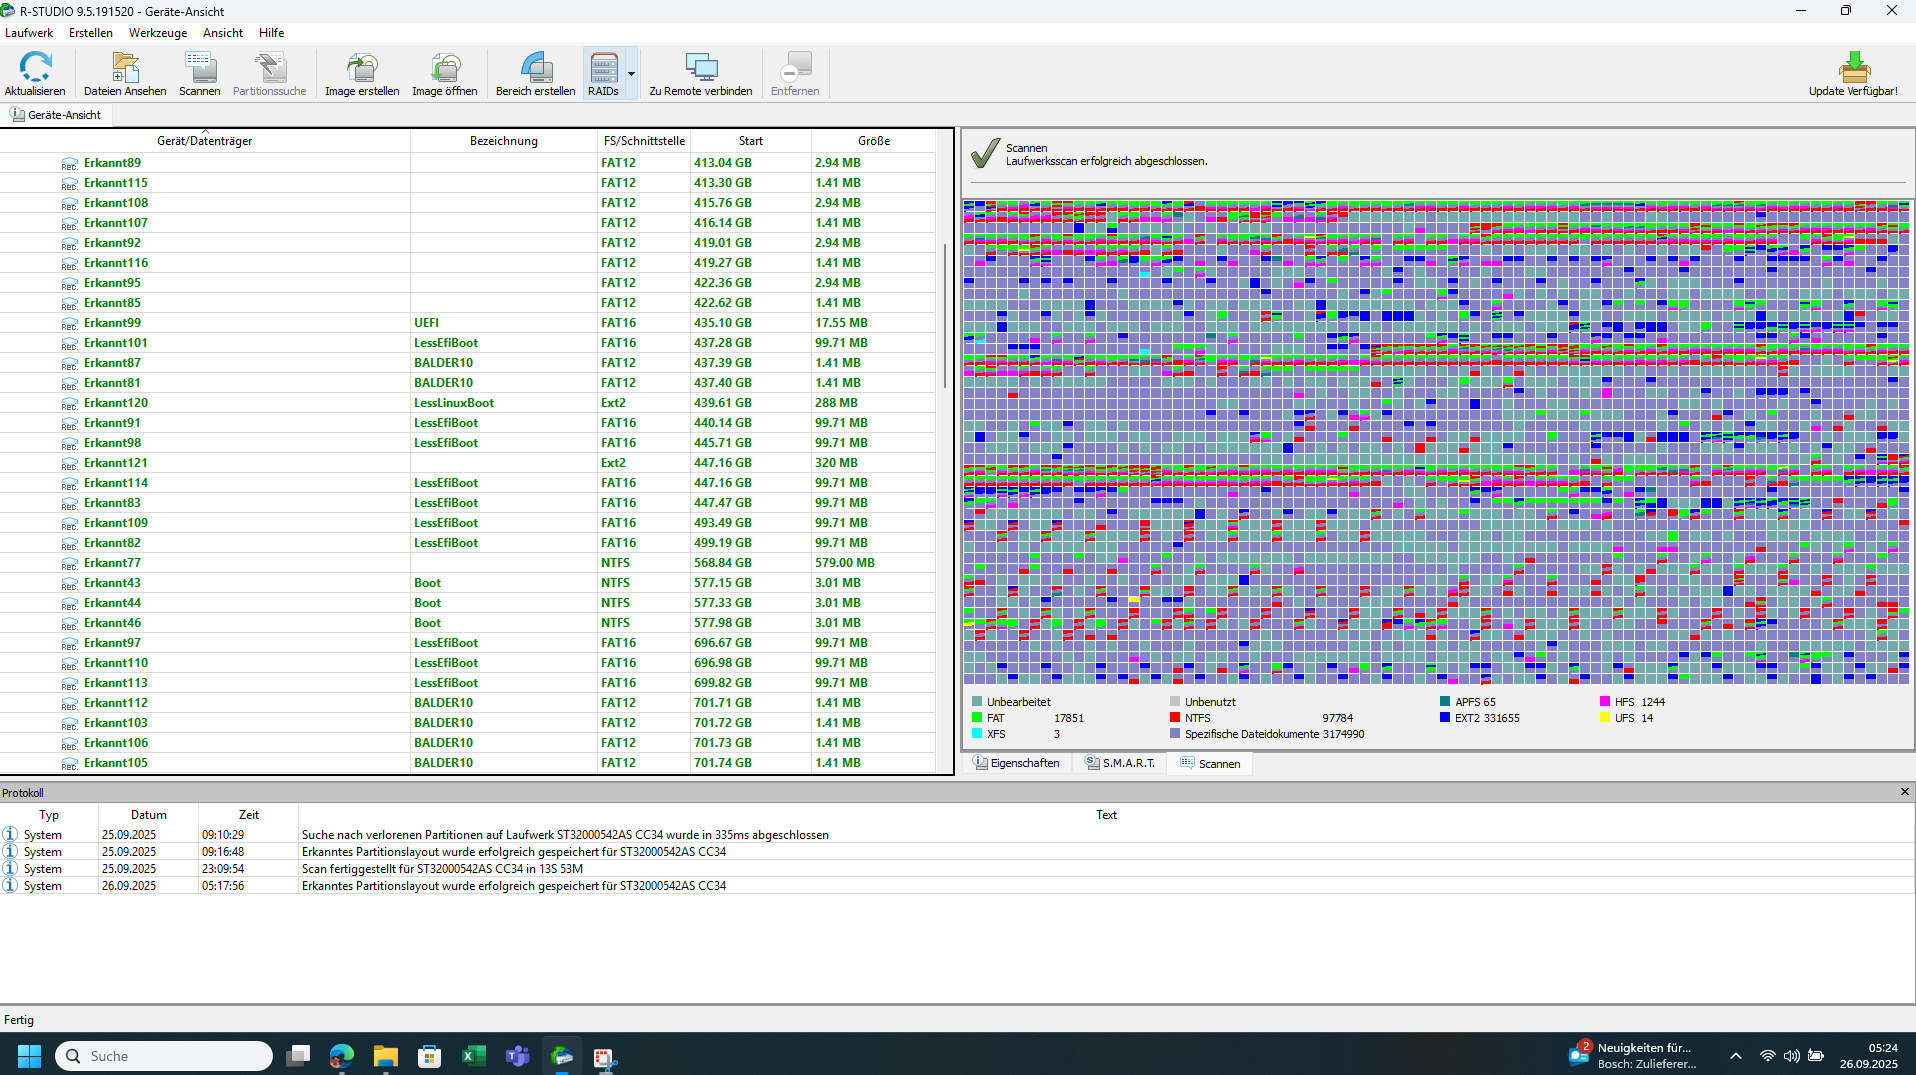1916x1075 pixels.
Task: Open the Werkzeuge menu
Action: click(158, 33)
